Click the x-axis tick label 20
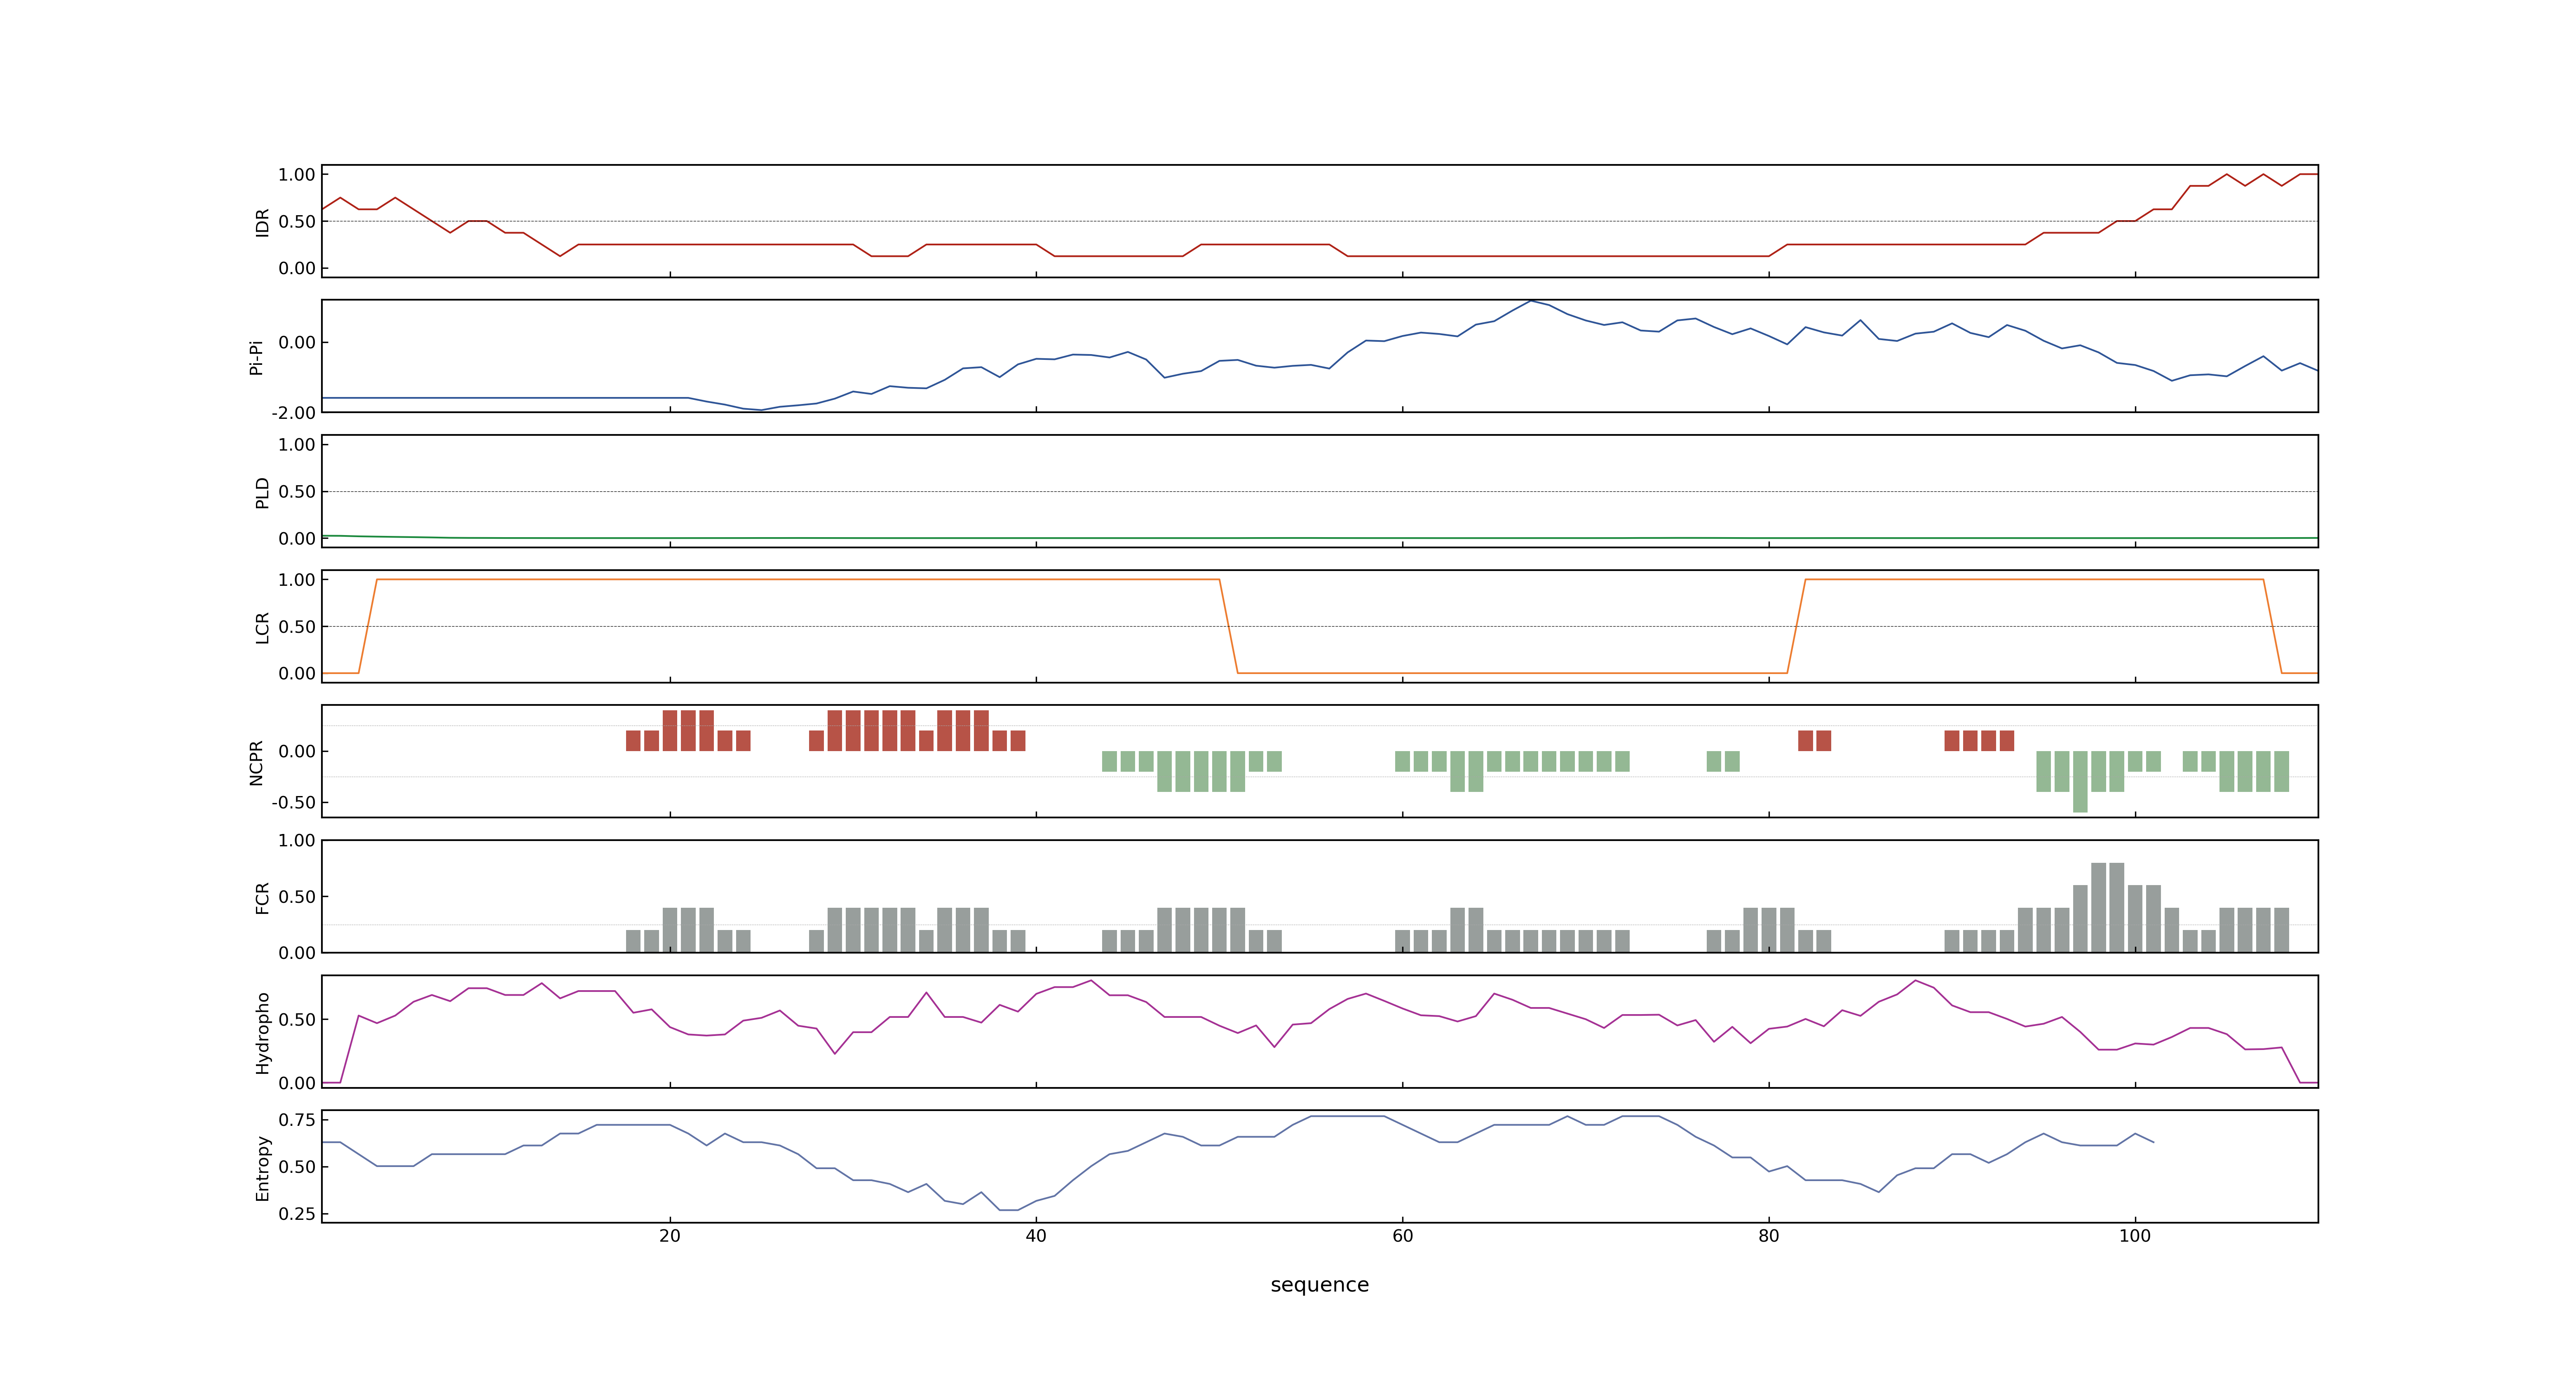 (670, 1236)
